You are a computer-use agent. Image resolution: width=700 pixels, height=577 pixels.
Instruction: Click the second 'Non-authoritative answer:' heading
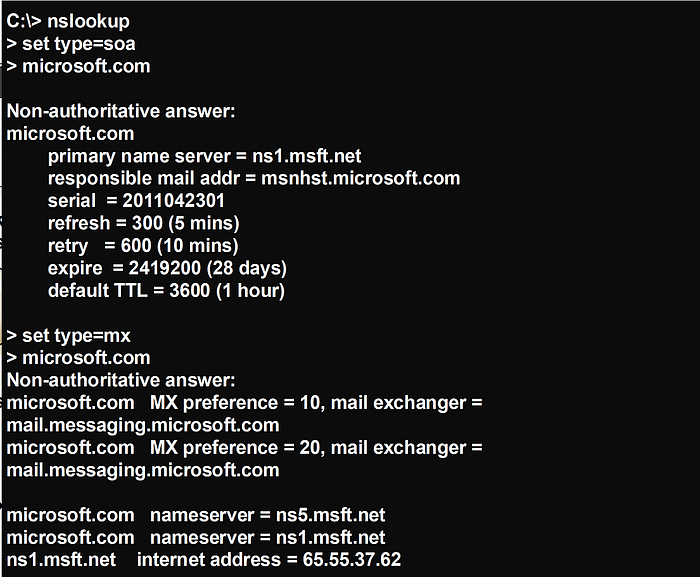[x=121, y=380]
